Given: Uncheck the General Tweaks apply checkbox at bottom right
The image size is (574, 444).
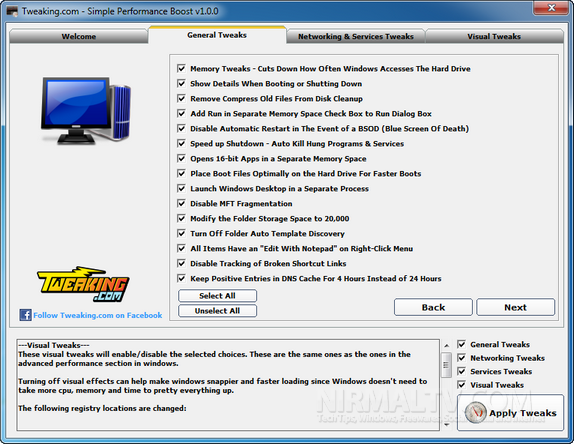Looking at the screenshot, I should [x=462, y=344].
